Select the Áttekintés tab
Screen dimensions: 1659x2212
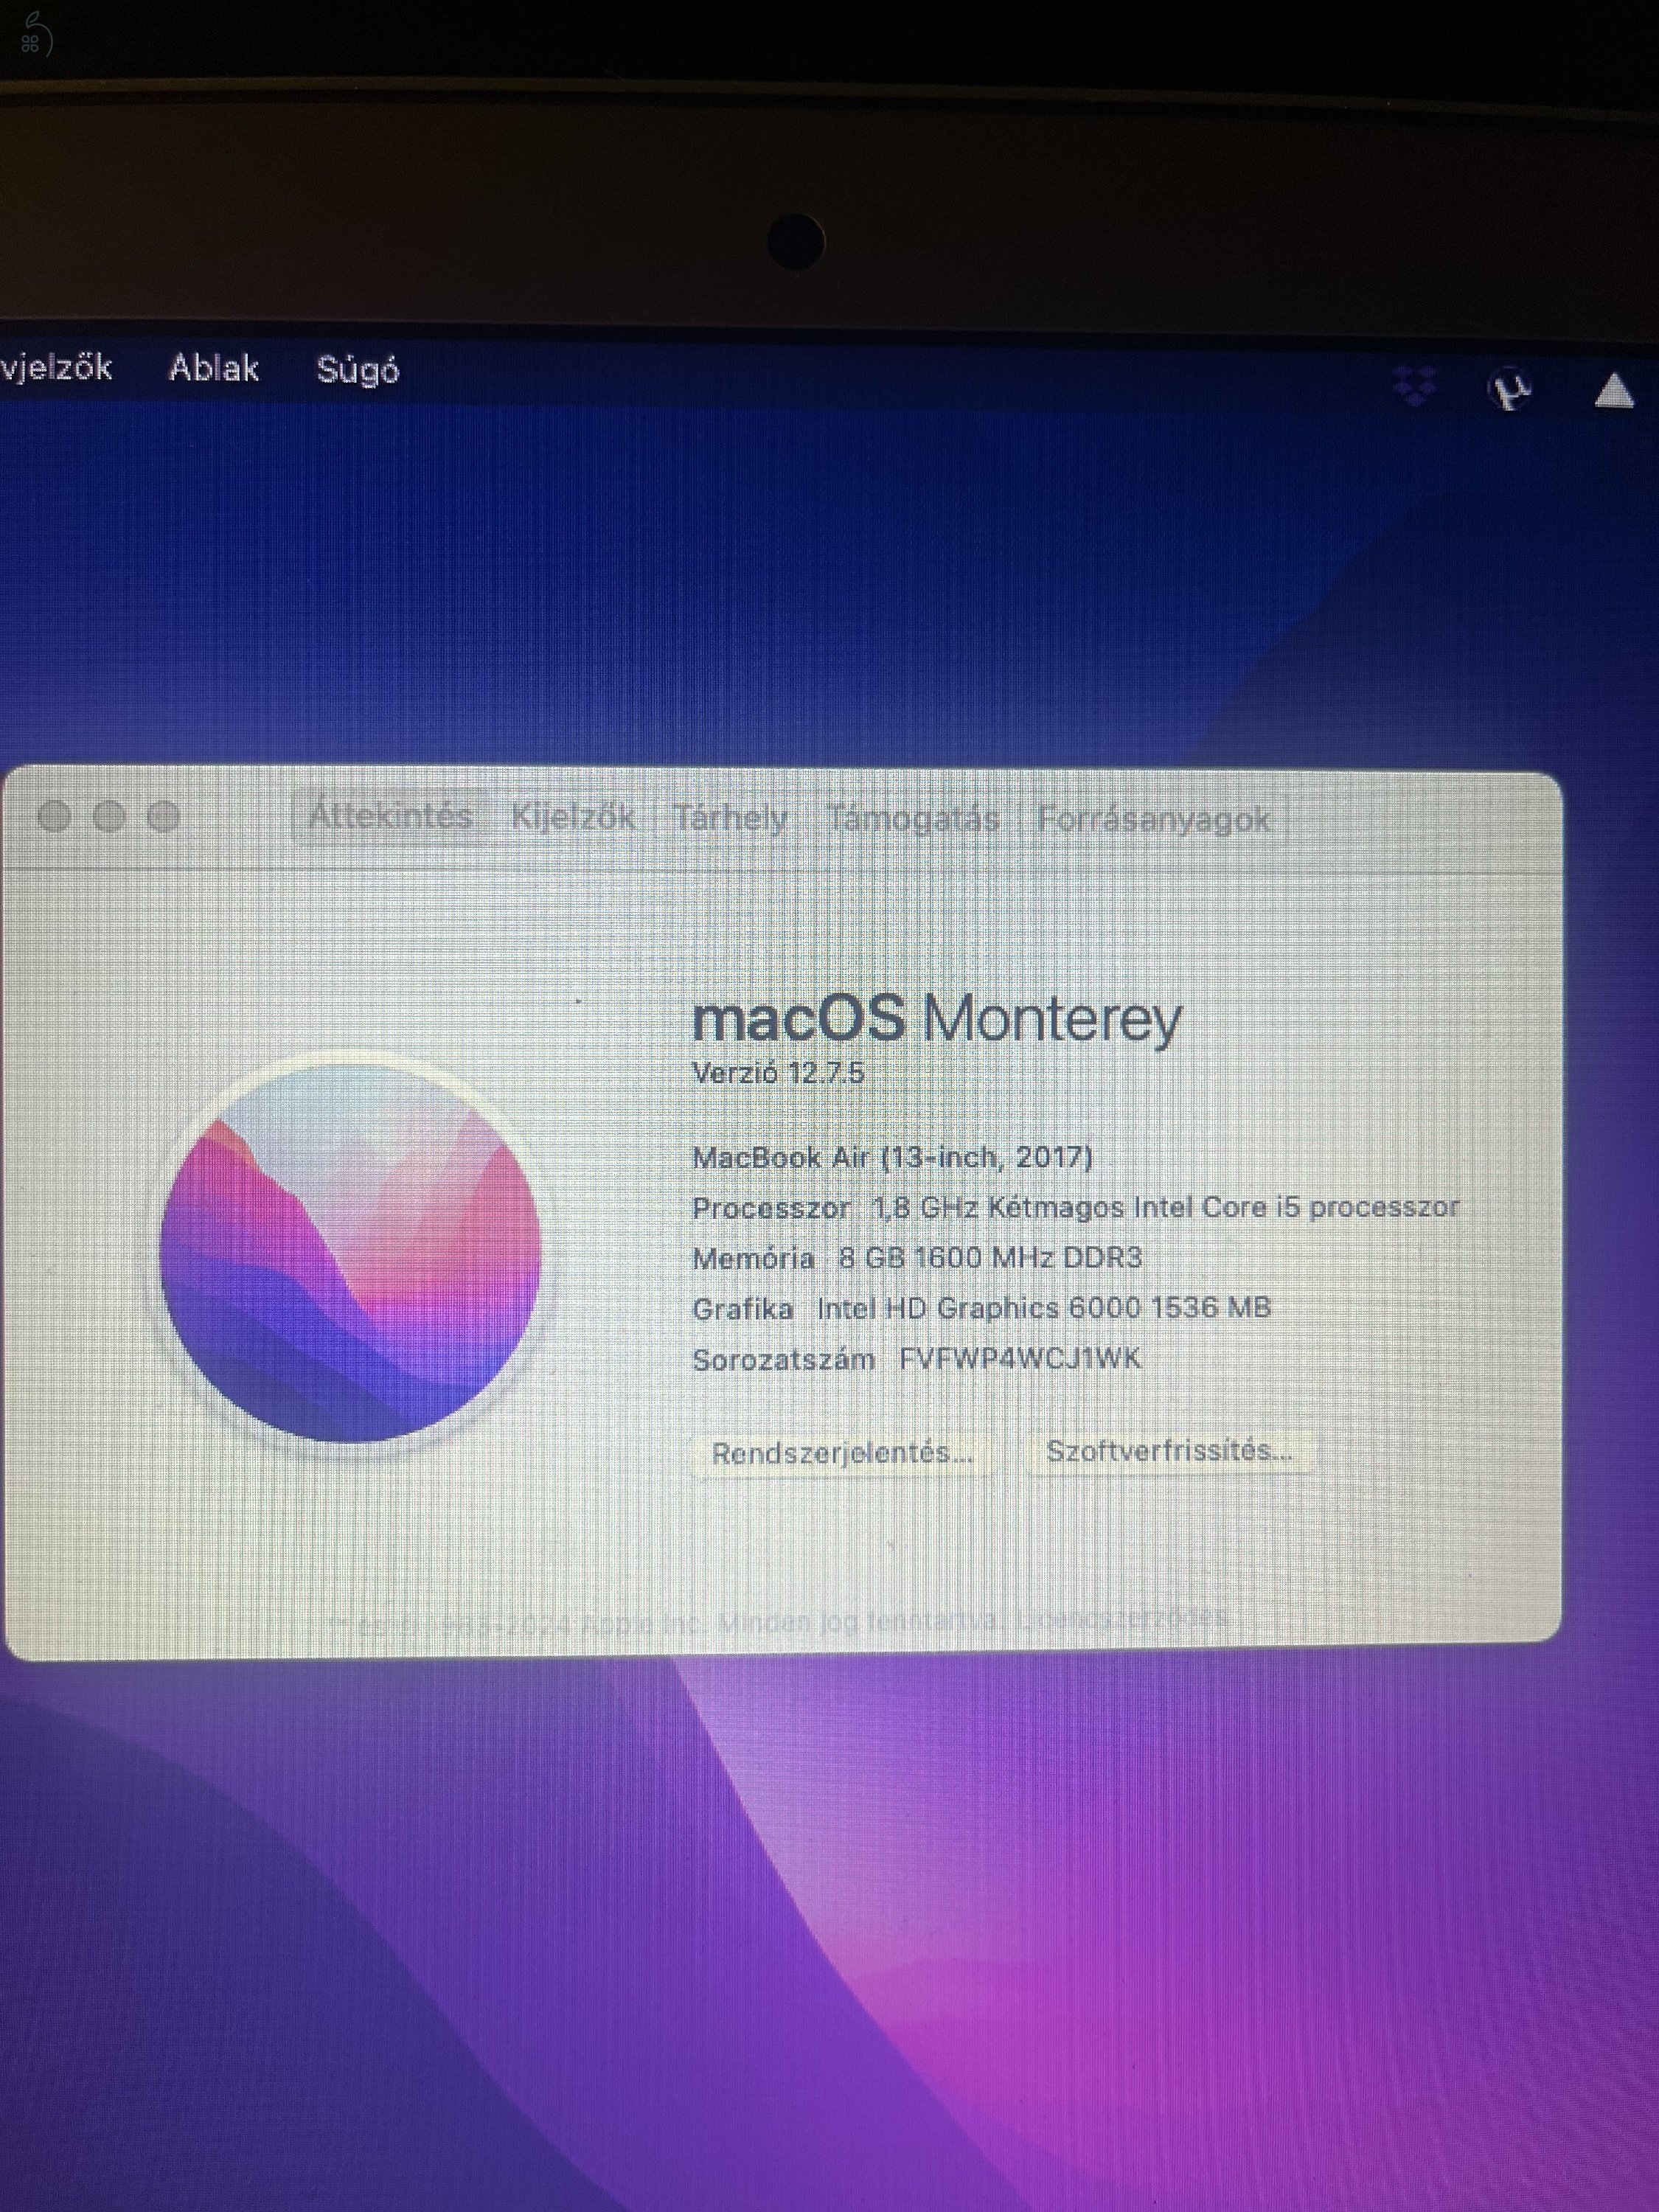pyautogui.click(x=389, y=816)
